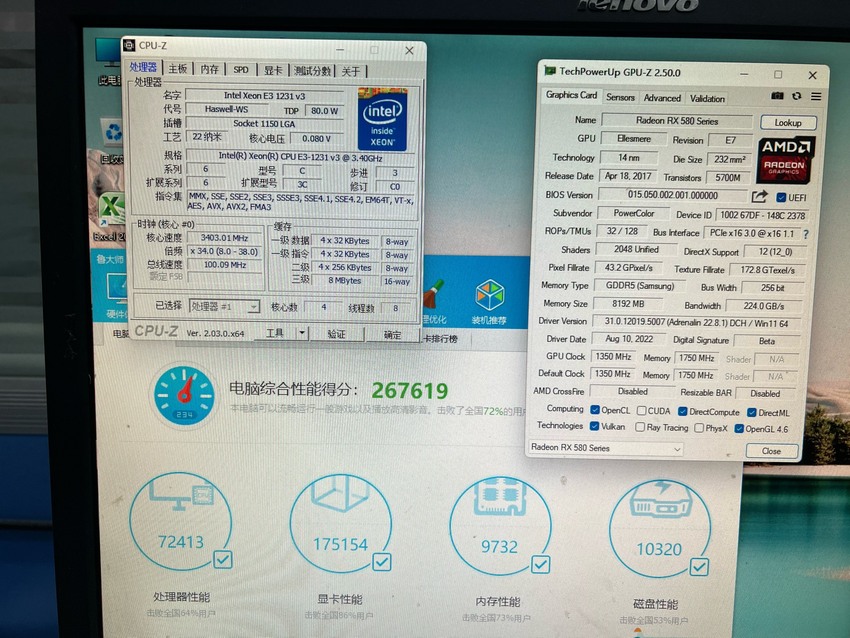Open the Radeon RX 580 Series GPU dropdown

[x=605, y=448]
